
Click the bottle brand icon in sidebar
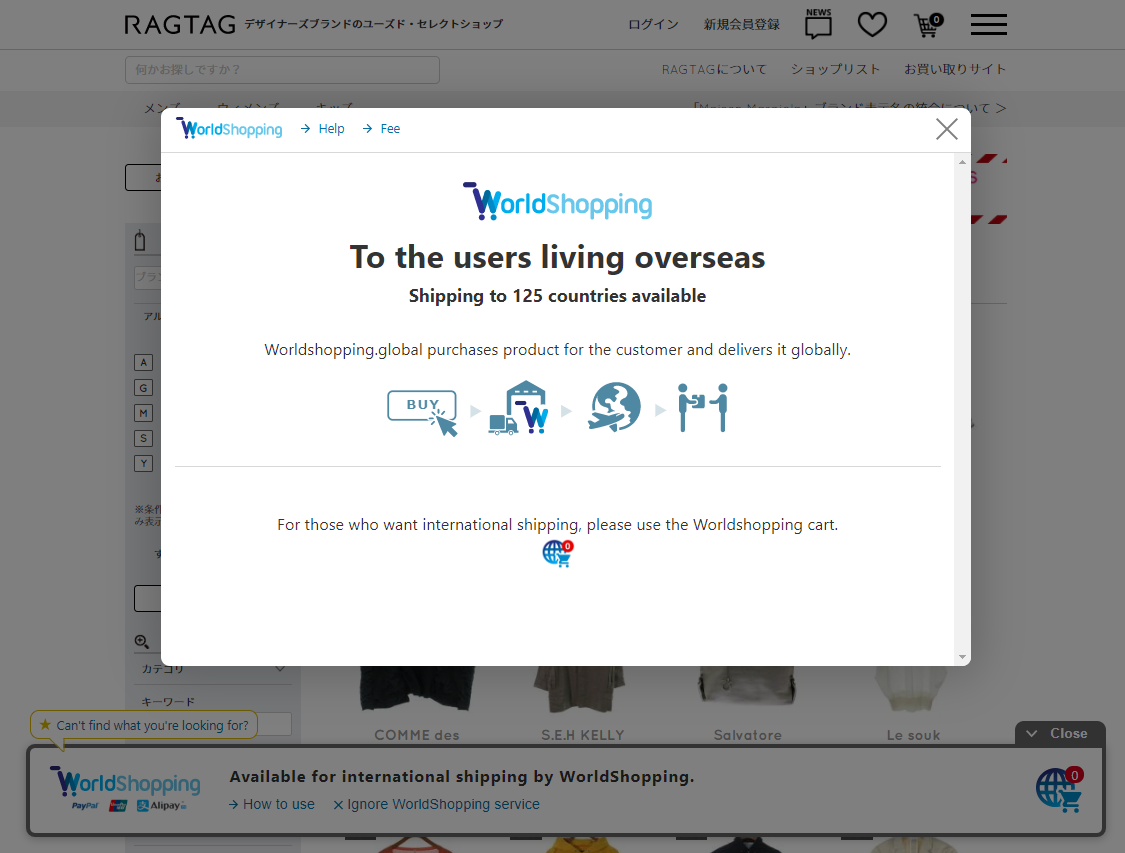click(x=140, y=241)
